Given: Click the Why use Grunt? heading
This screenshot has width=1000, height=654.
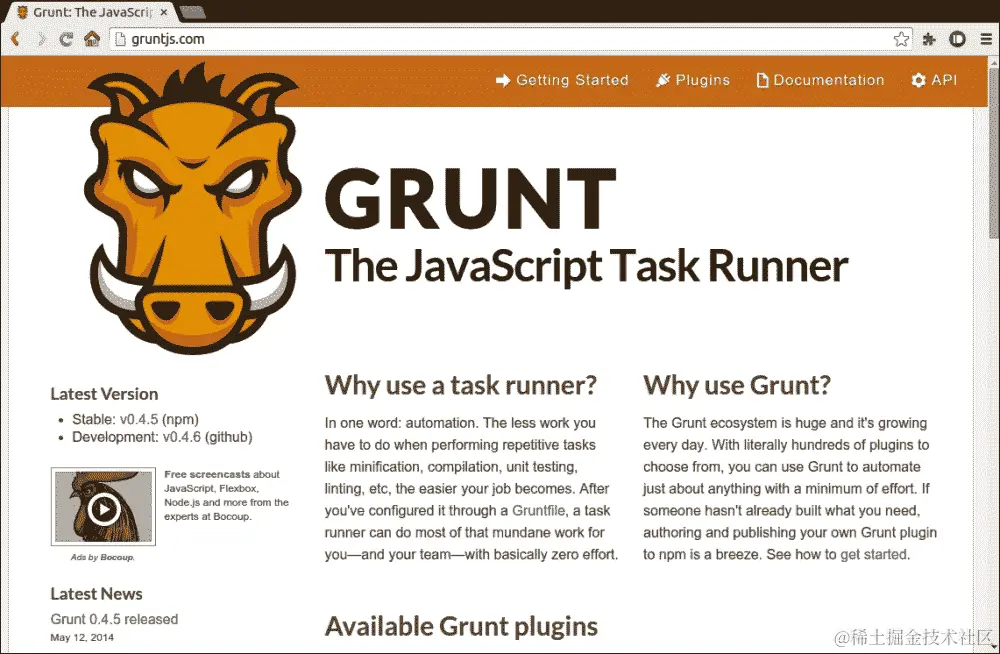Looking at the screenshot, I should [x=737, y=385].
